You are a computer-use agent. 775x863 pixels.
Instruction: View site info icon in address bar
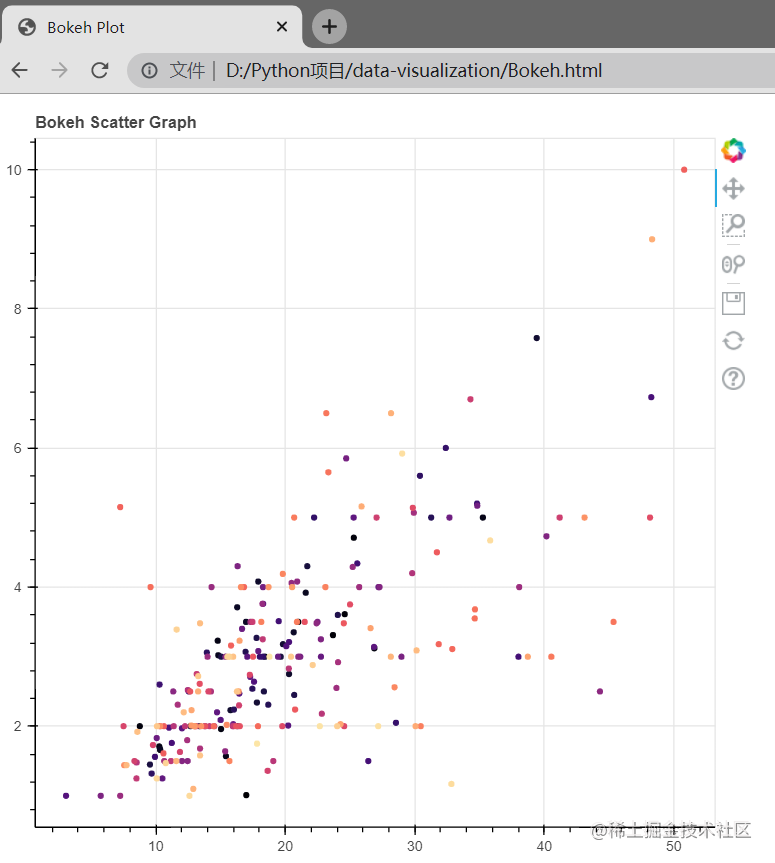coord(149,70)
